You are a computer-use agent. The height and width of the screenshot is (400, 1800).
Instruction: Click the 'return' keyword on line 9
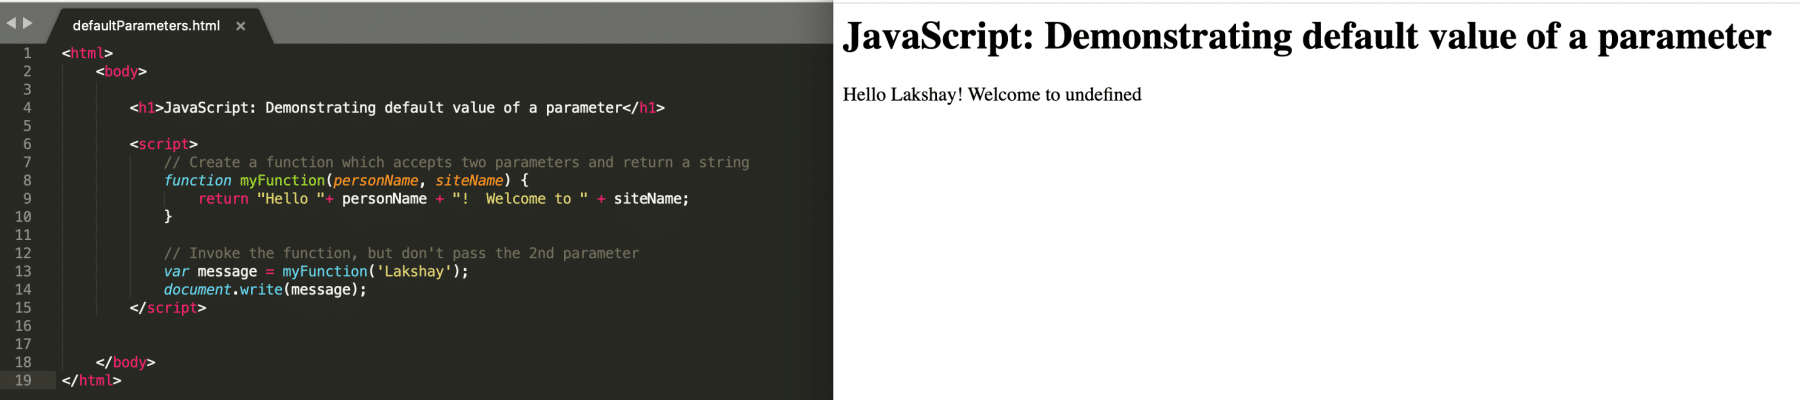[x=223, y=199]
